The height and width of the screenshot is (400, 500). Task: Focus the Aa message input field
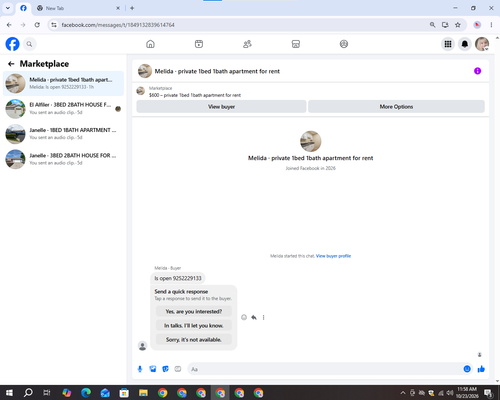point(325,369)
